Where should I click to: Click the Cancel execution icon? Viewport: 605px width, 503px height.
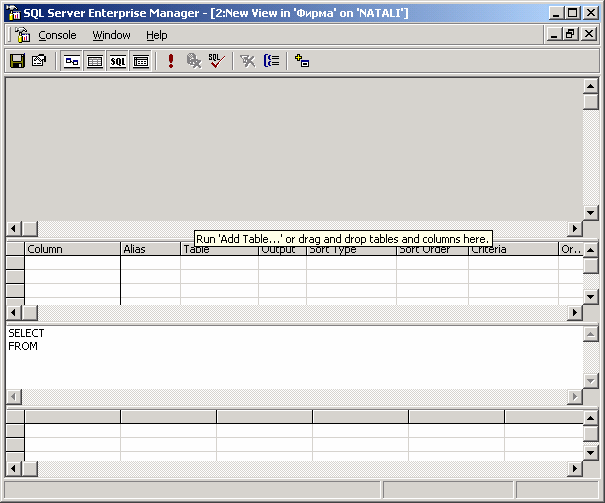coord(194,61)
